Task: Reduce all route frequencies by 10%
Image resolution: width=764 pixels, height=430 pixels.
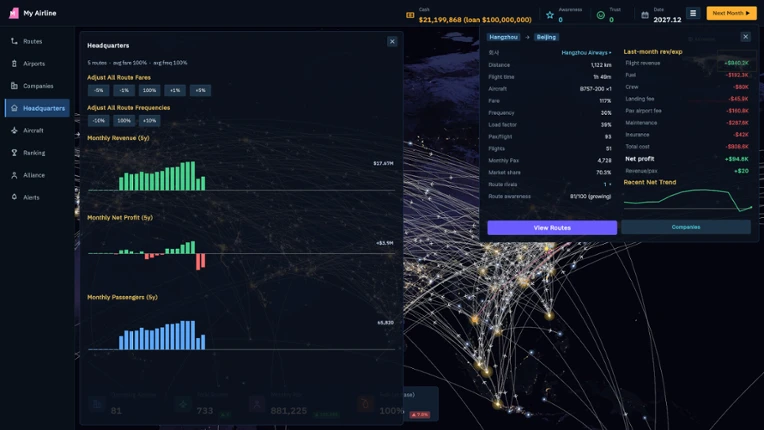Action: [99, 121]
